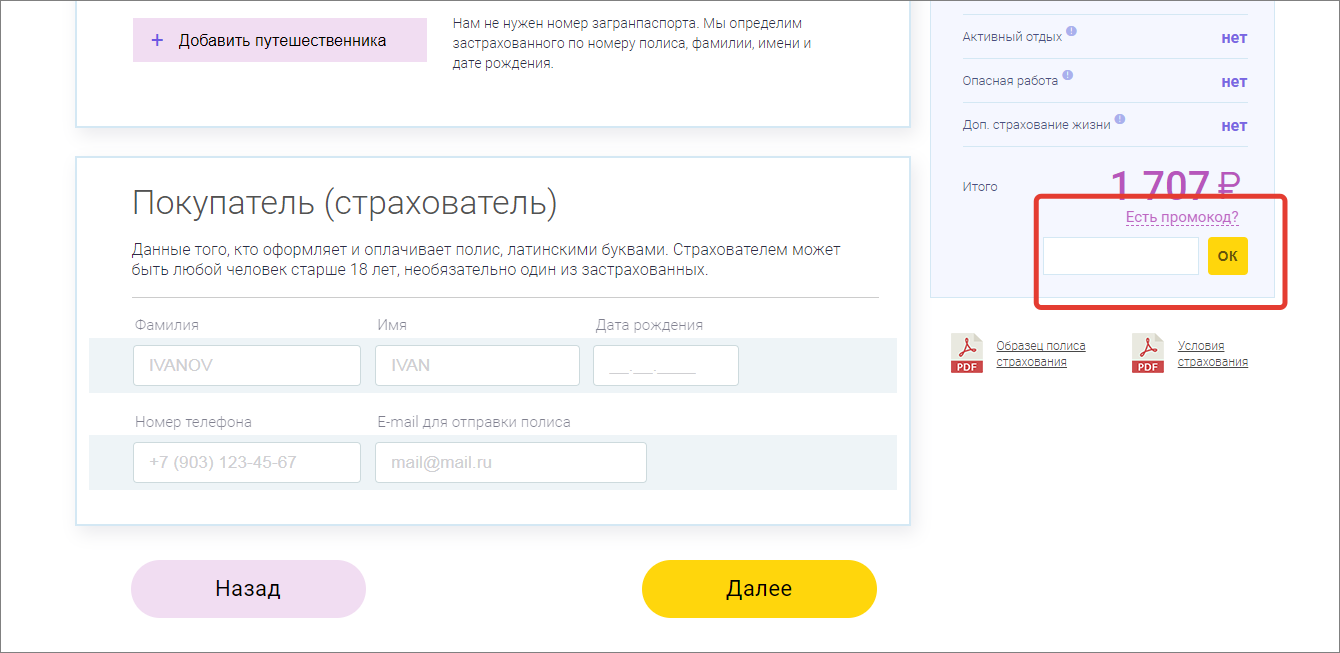Toggle the Активный отдых 'нет' value

[x=1234, y=38]
